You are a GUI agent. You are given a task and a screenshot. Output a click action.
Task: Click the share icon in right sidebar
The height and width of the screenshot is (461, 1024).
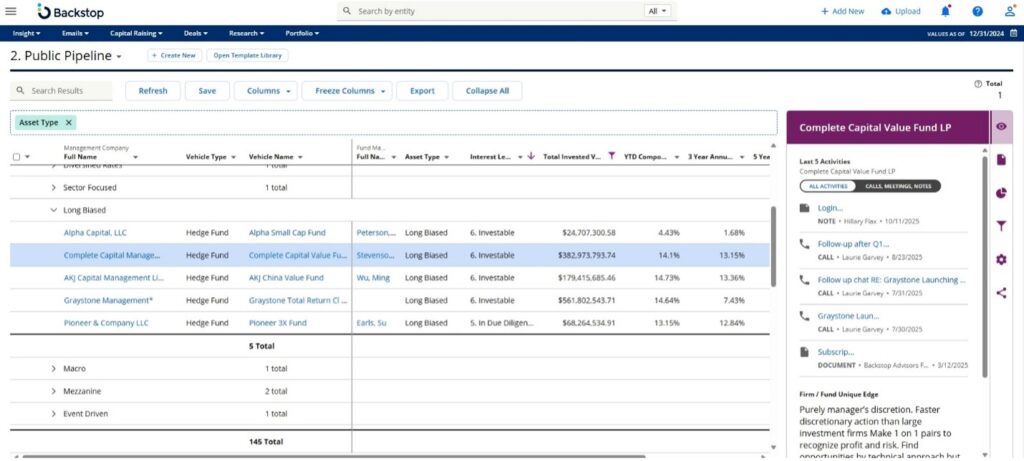point(1002,293)
